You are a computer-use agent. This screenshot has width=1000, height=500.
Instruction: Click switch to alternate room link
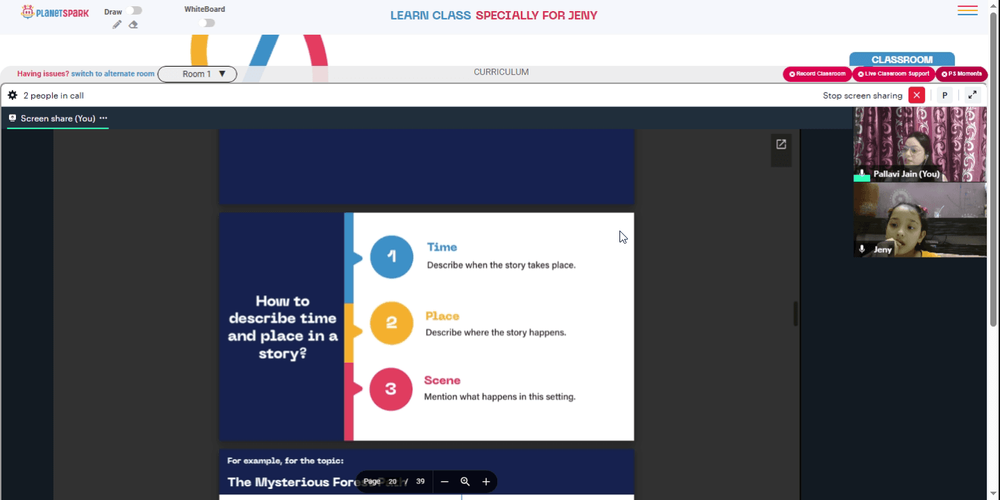coord(113,74)
